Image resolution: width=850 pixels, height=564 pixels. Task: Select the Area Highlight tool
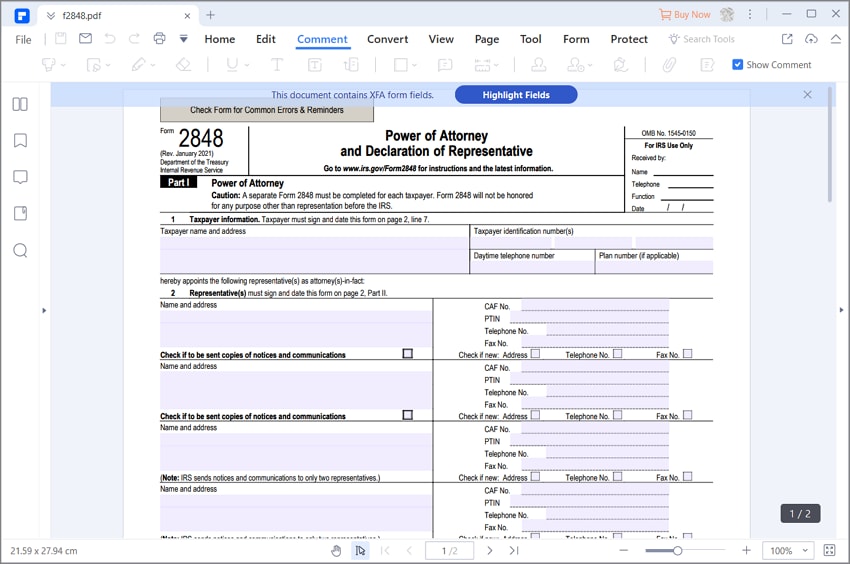94,65
